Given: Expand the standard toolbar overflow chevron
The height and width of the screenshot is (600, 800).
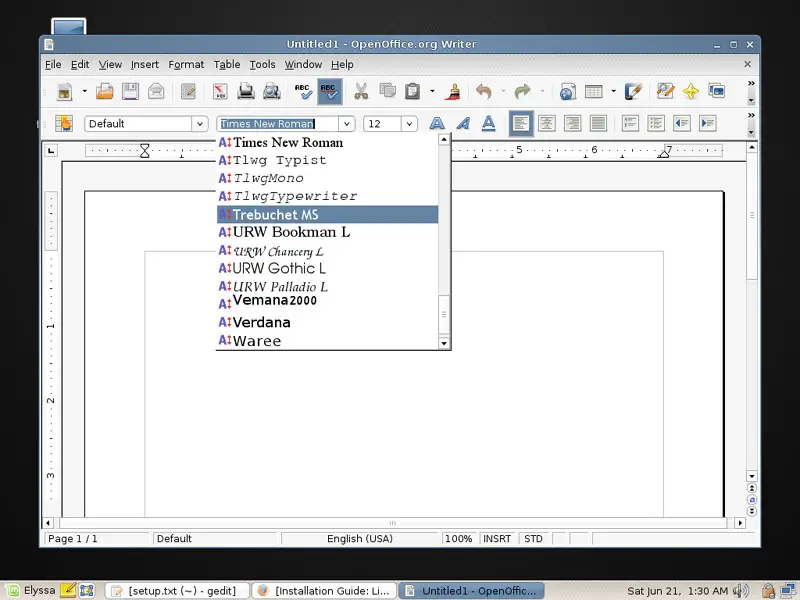Looking at the screenshot, I should 751,83.
